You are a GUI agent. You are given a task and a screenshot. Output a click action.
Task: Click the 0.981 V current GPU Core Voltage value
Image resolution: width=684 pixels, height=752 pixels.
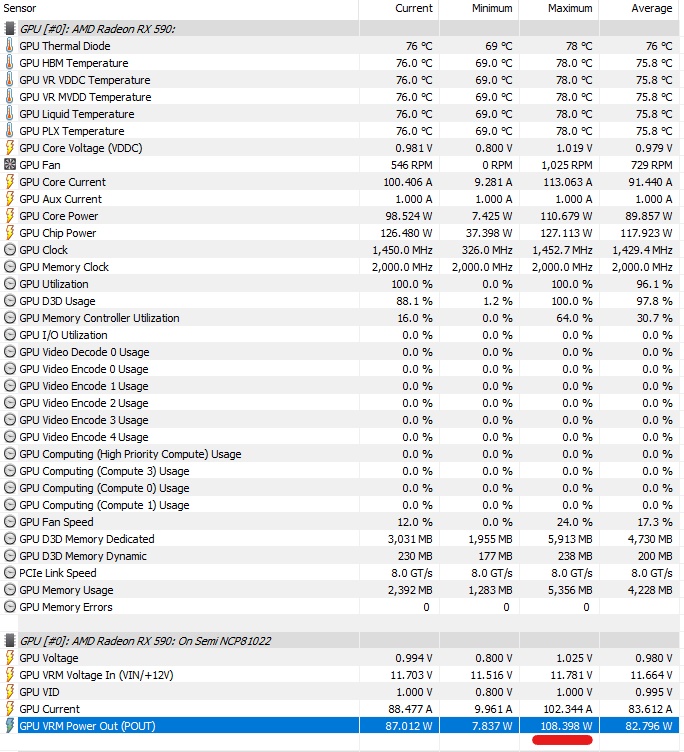click(414, 148)
